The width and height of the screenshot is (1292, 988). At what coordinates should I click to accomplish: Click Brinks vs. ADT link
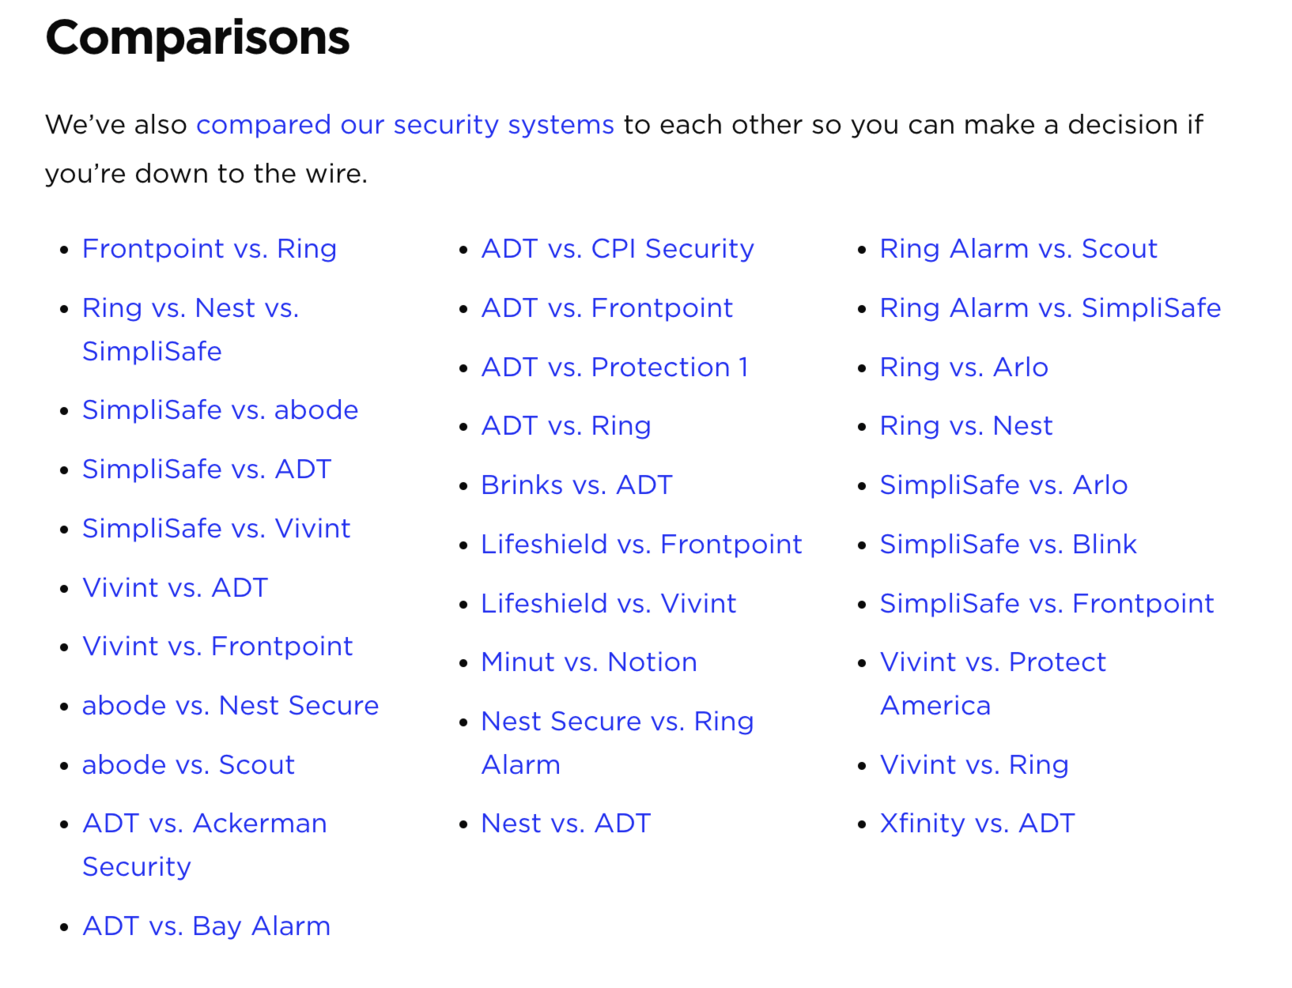(x=576, y=485)
